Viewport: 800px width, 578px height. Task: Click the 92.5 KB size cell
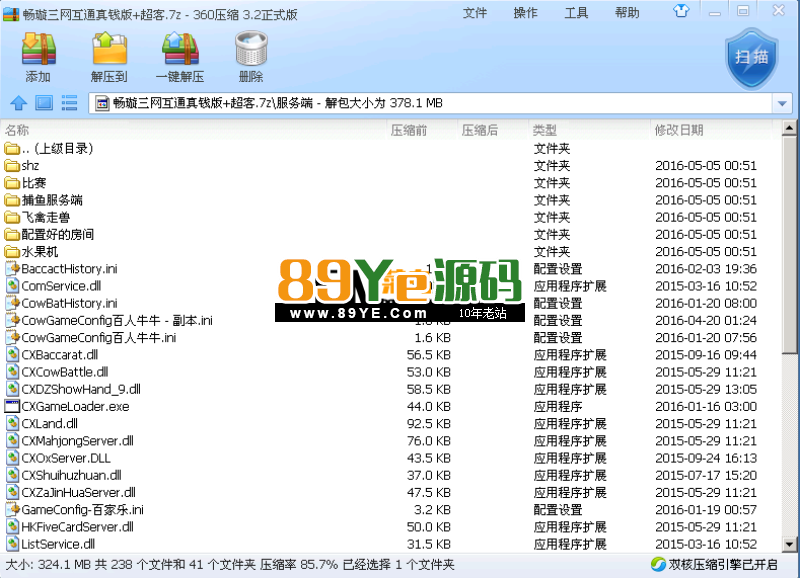pyautogui.click(x=429, y=424)
